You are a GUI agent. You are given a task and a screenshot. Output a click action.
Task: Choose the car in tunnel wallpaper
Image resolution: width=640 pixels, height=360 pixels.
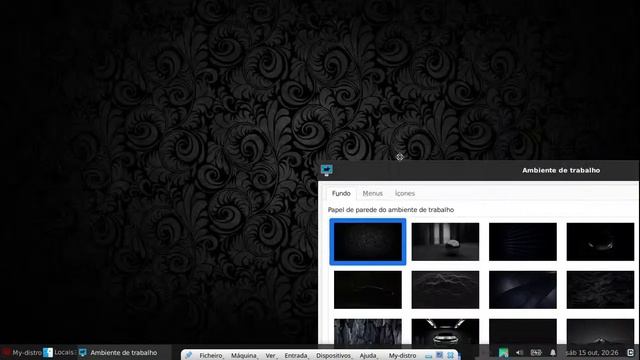click(445, 331)
